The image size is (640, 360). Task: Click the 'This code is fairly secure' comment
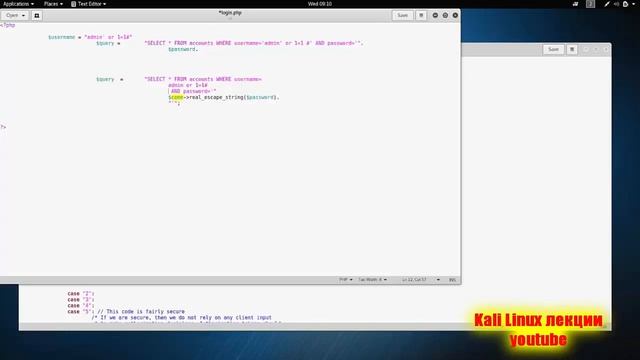click(141, 311)
